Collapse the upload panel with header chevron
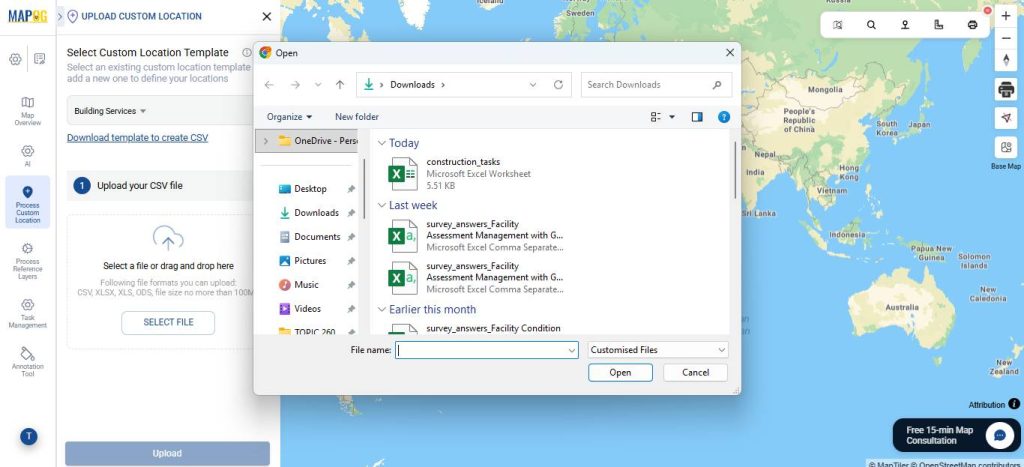This screenshot has height=467, width=1024. 61,16
